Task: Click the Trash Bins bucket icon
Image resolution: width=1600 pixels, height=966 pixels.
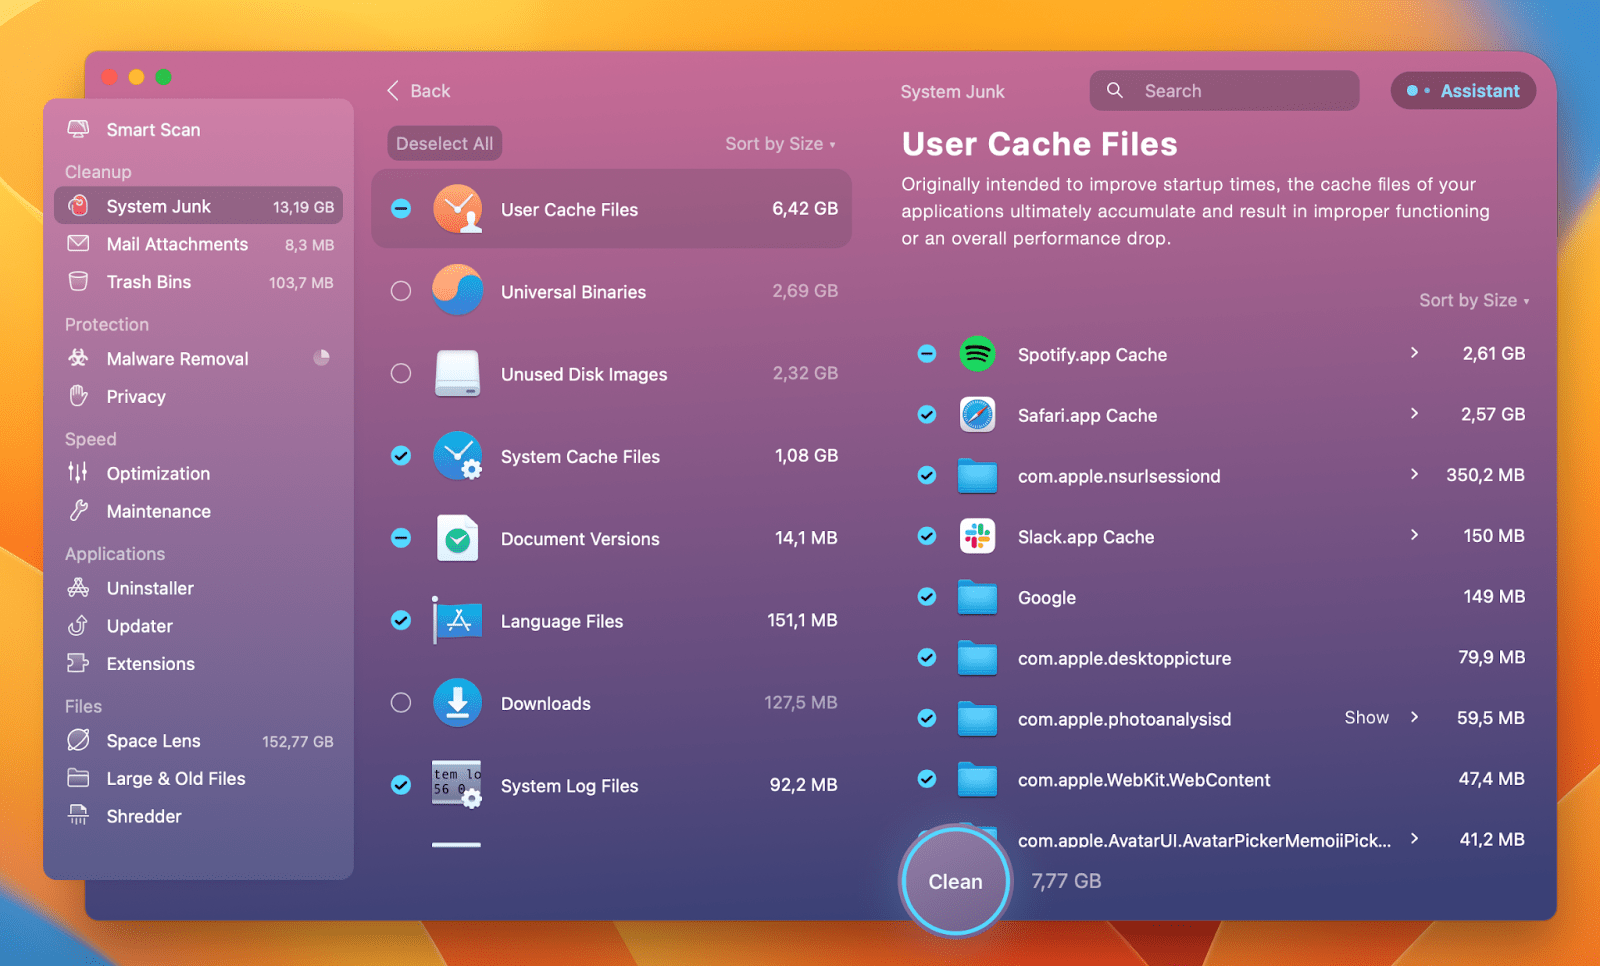Action: 78,281
